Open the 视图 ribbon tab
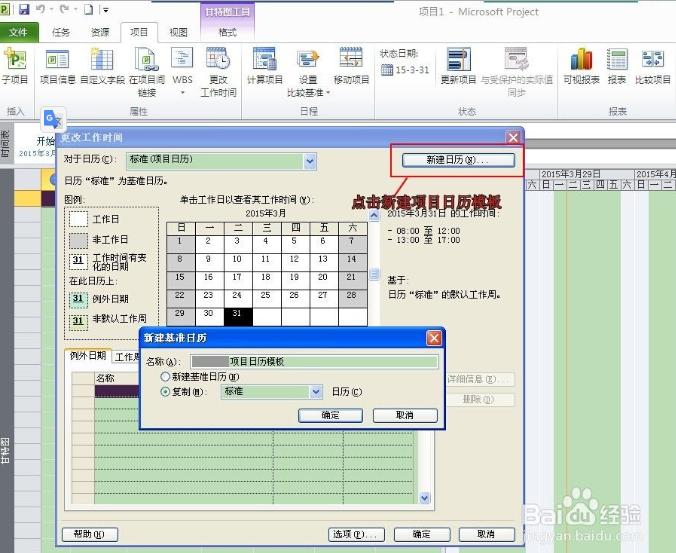This screenshot has height=553, width=676. 178,32
